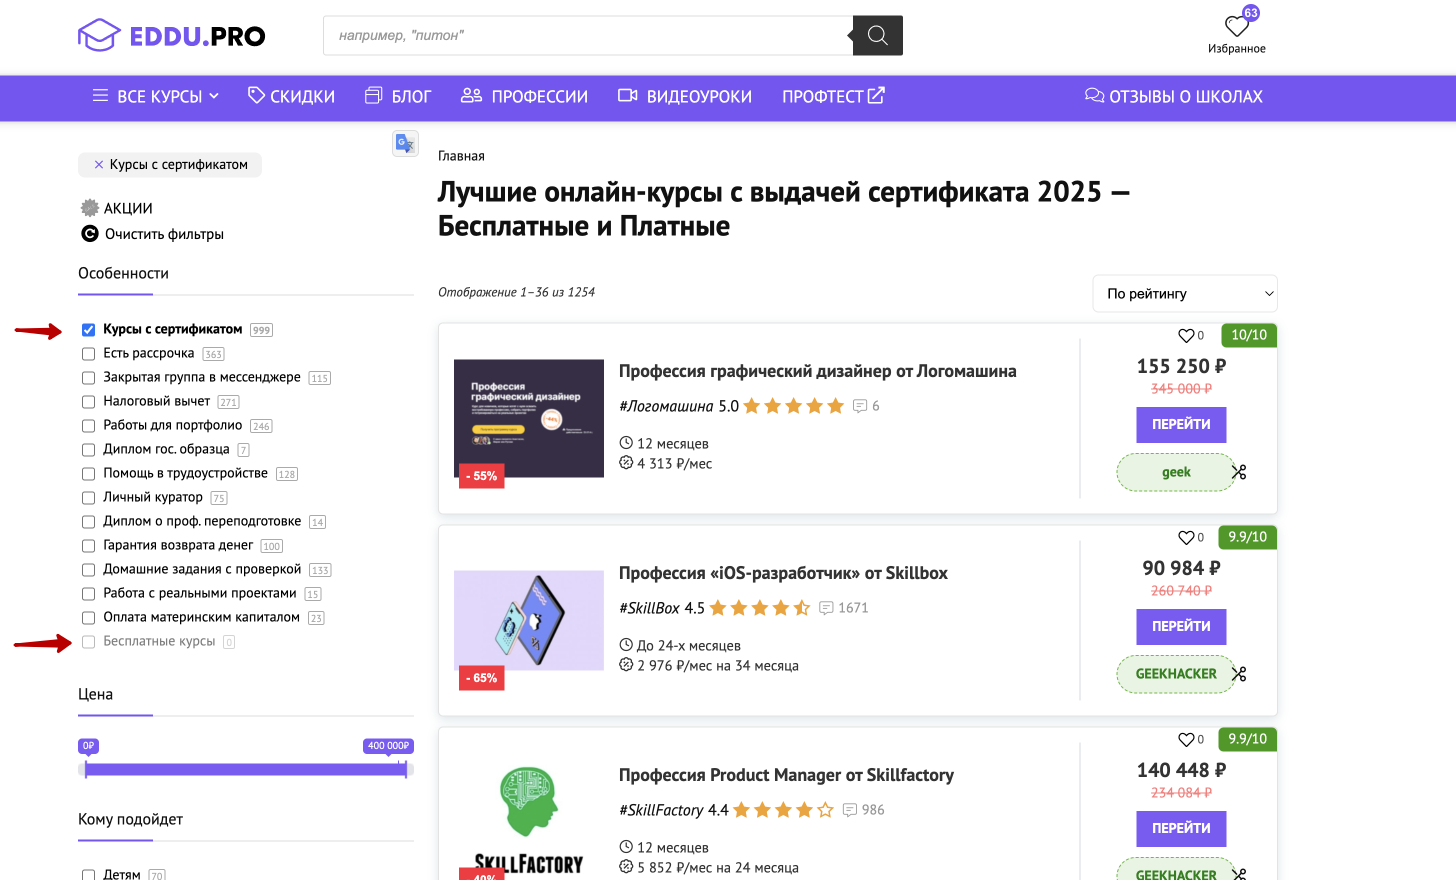Click the -65% discount badge
This screenshot has width=1456, height=880.
pos(481,678)
